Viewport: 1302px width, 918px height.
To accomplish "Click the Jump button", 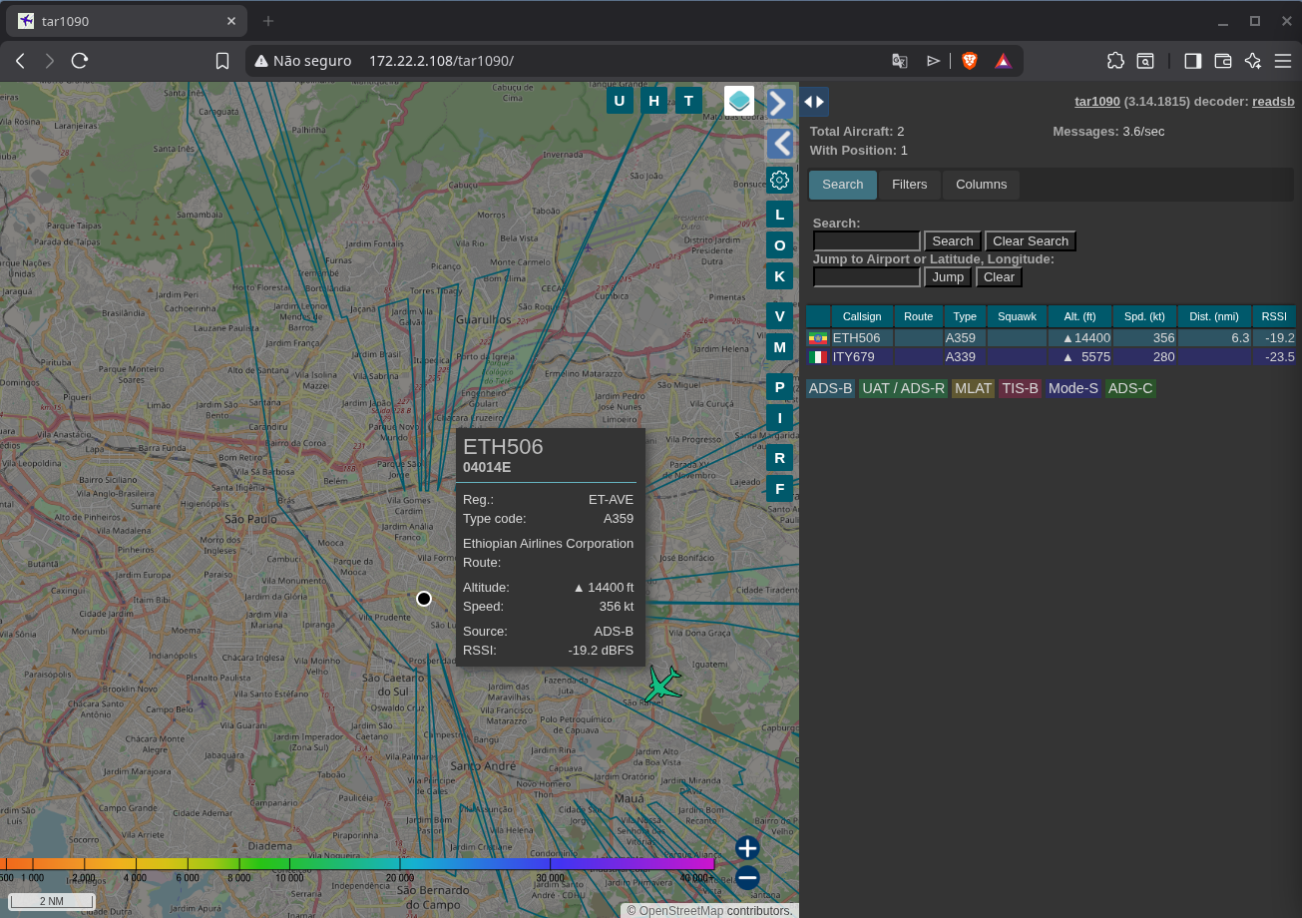I will click(948, 277).
